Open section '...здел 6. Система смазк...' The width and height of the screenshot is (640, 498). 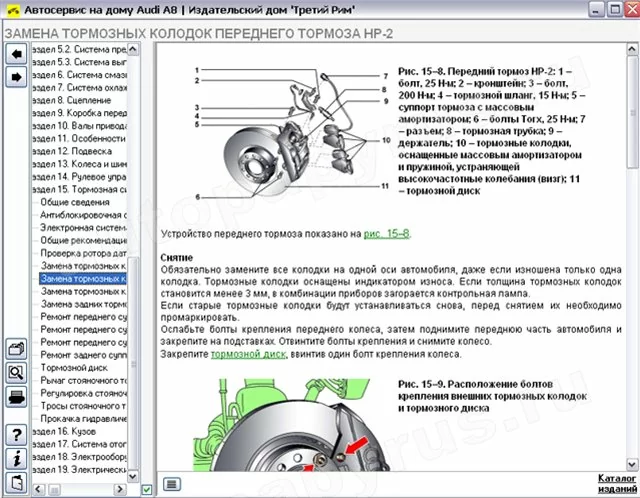point(80,75)
